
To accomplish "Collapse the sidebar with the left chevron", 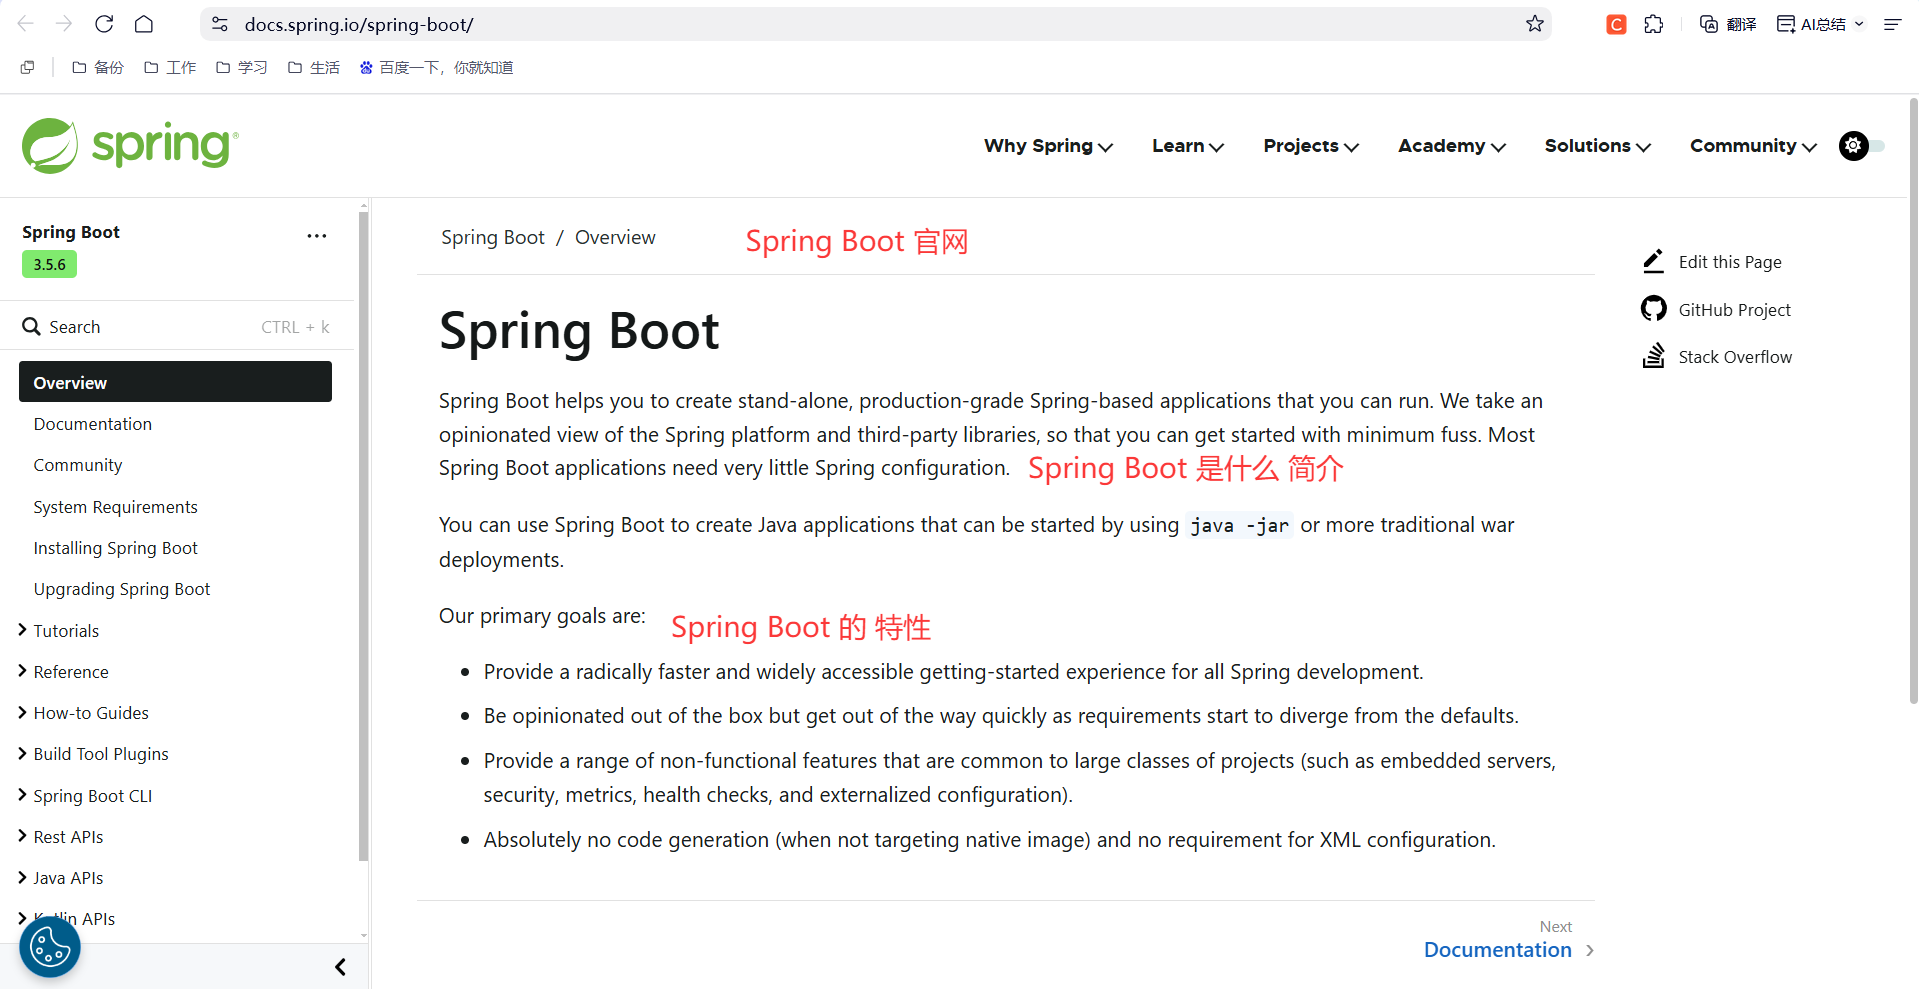I will (340, 967).
